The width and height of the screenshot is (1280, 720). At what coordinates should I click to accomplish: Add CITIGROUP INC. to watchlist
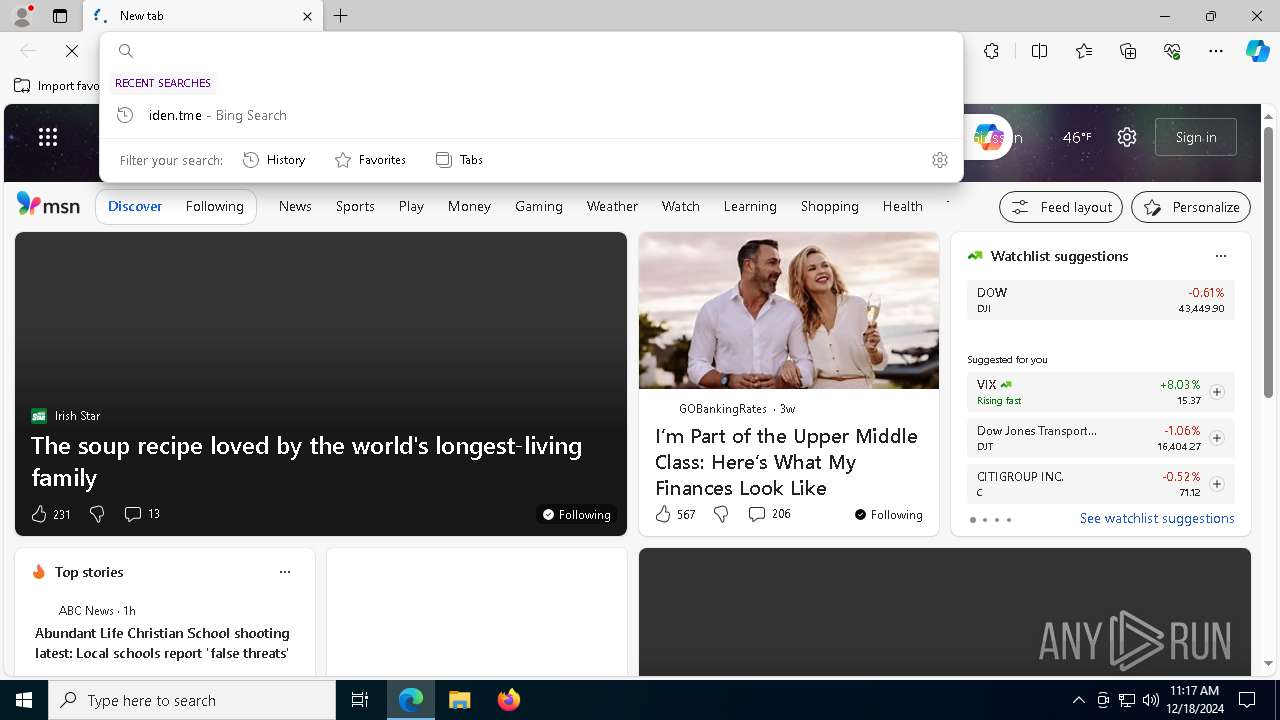[1216, 484]
